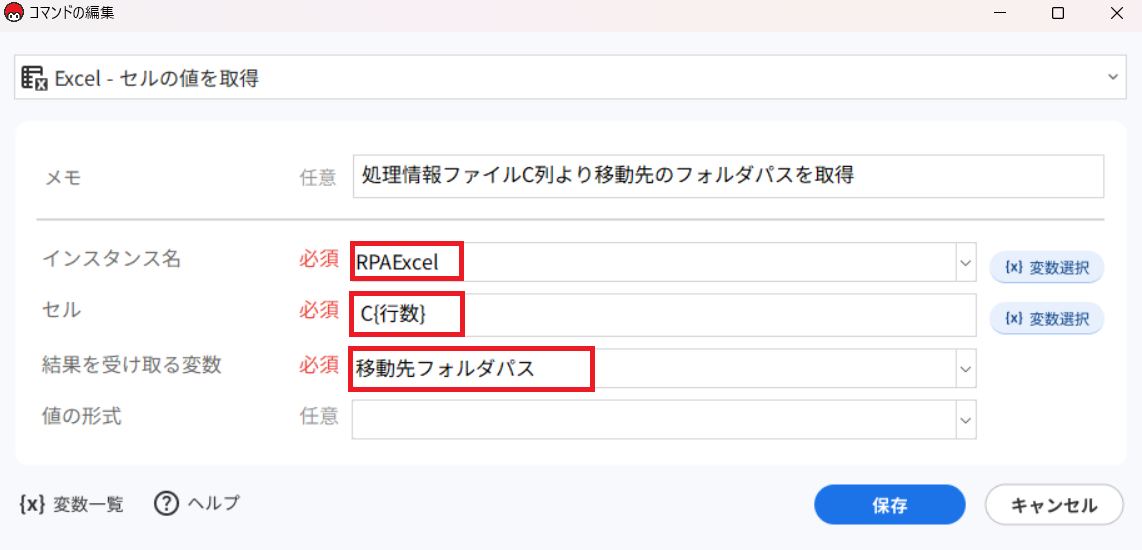Close the コマンドの編集 window
This screenshot has width=1142, height=550.
pyautogui.click(x=1116, y=13)
